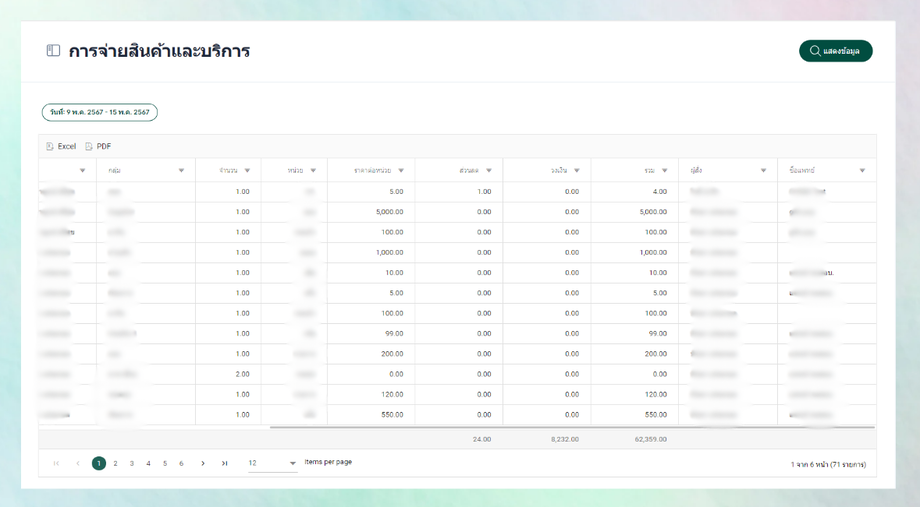Click the ชื่อแพทย์ column header text
The width and height of the screenshot is (920, 507).
click(802, 170)
